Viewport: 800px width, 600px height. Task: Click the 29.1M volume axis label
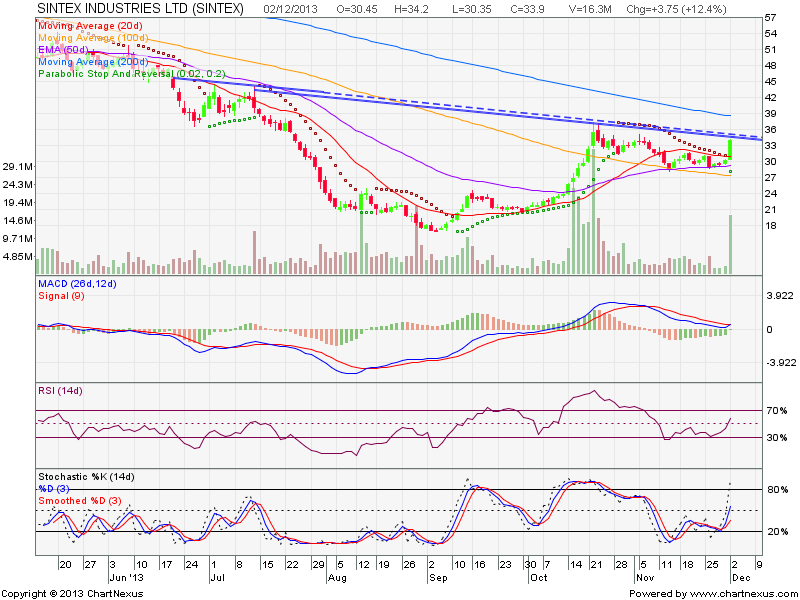pyautogui.click(x=18, y=167)
